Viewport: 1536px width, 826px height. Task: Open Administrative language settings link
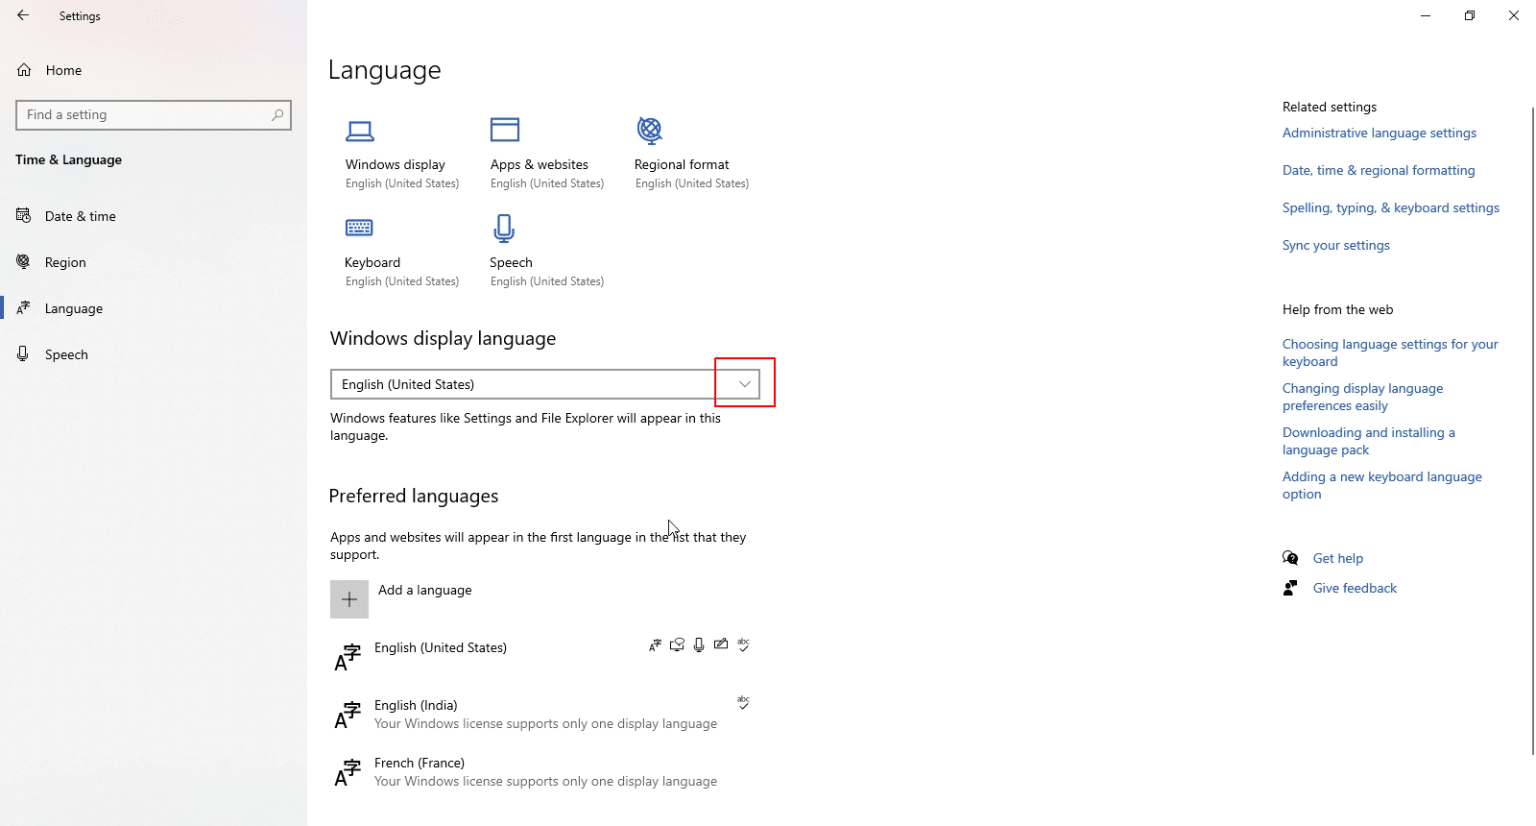[1378, 133]
